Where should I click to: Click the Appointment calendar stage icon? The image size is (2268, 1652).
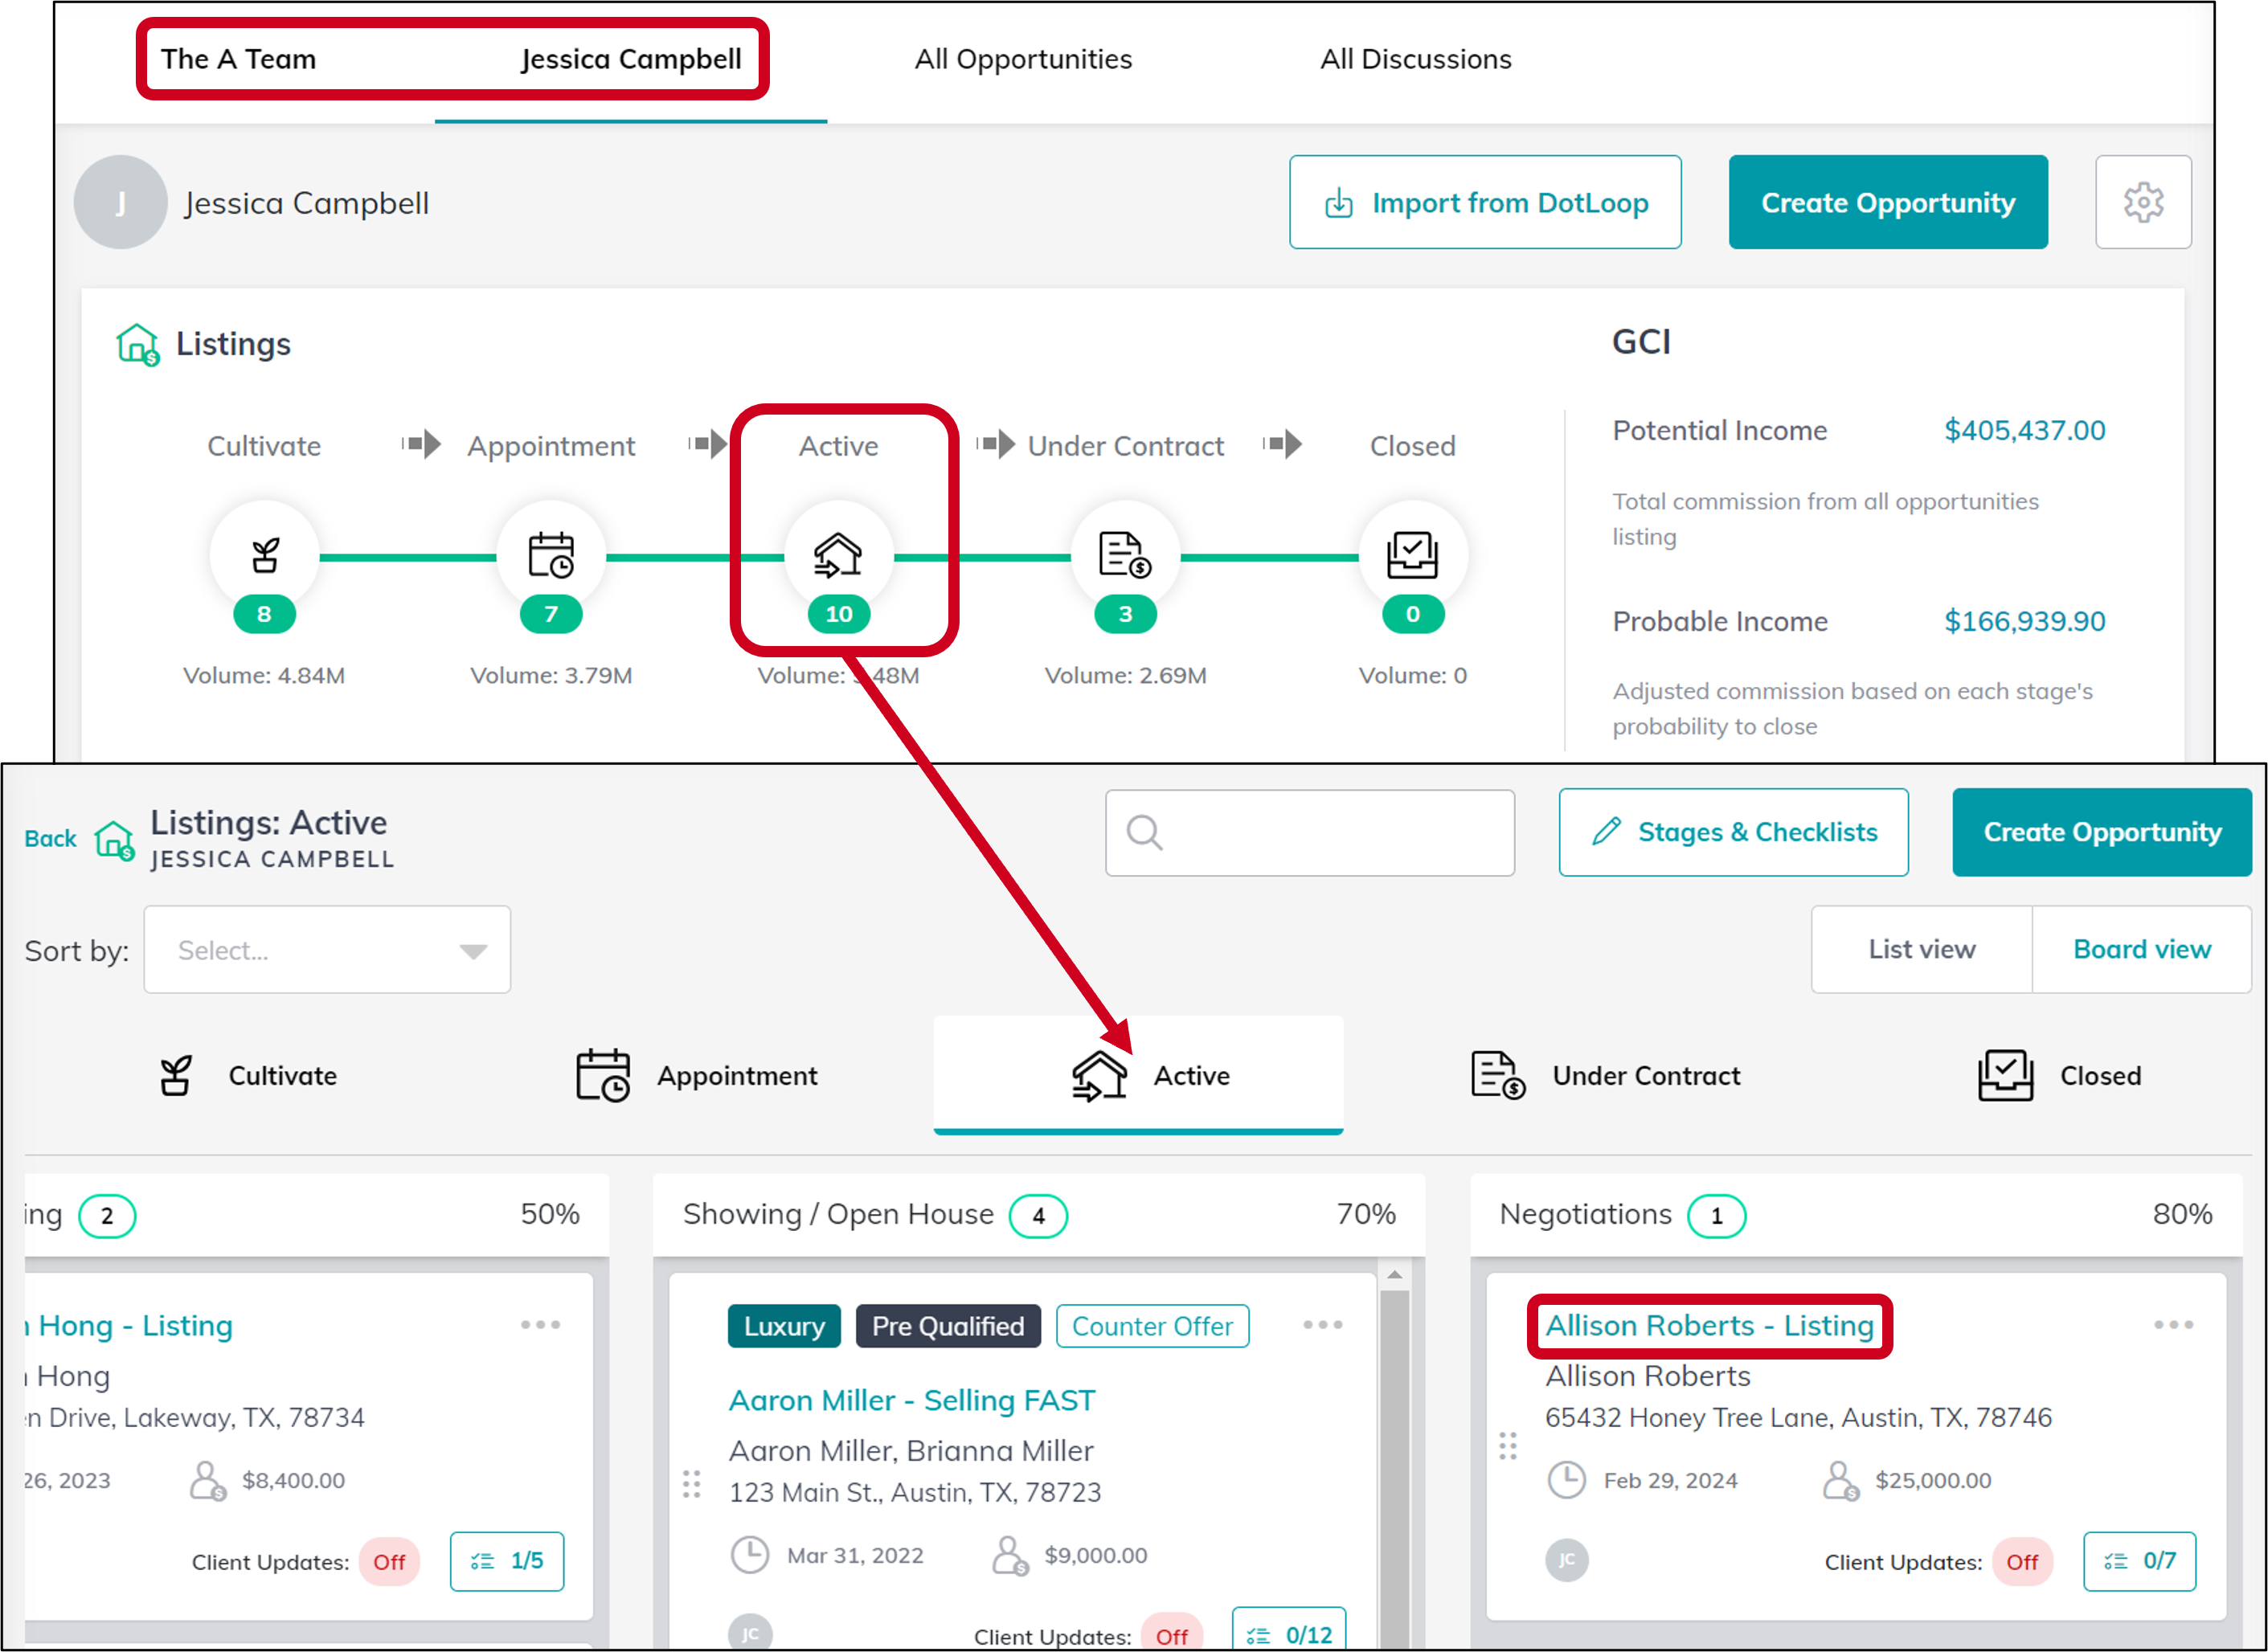click(x=551, y=555)
